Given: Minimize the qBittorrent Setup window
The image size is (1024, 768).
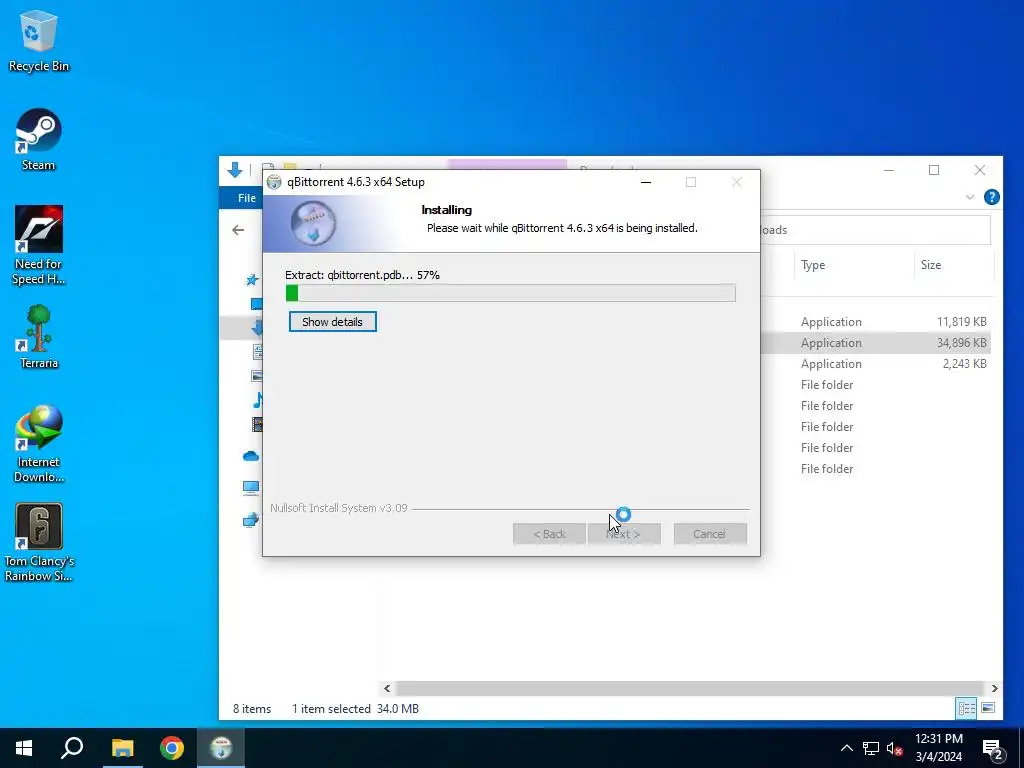Looking at the screenshot, I should point(646,182).
